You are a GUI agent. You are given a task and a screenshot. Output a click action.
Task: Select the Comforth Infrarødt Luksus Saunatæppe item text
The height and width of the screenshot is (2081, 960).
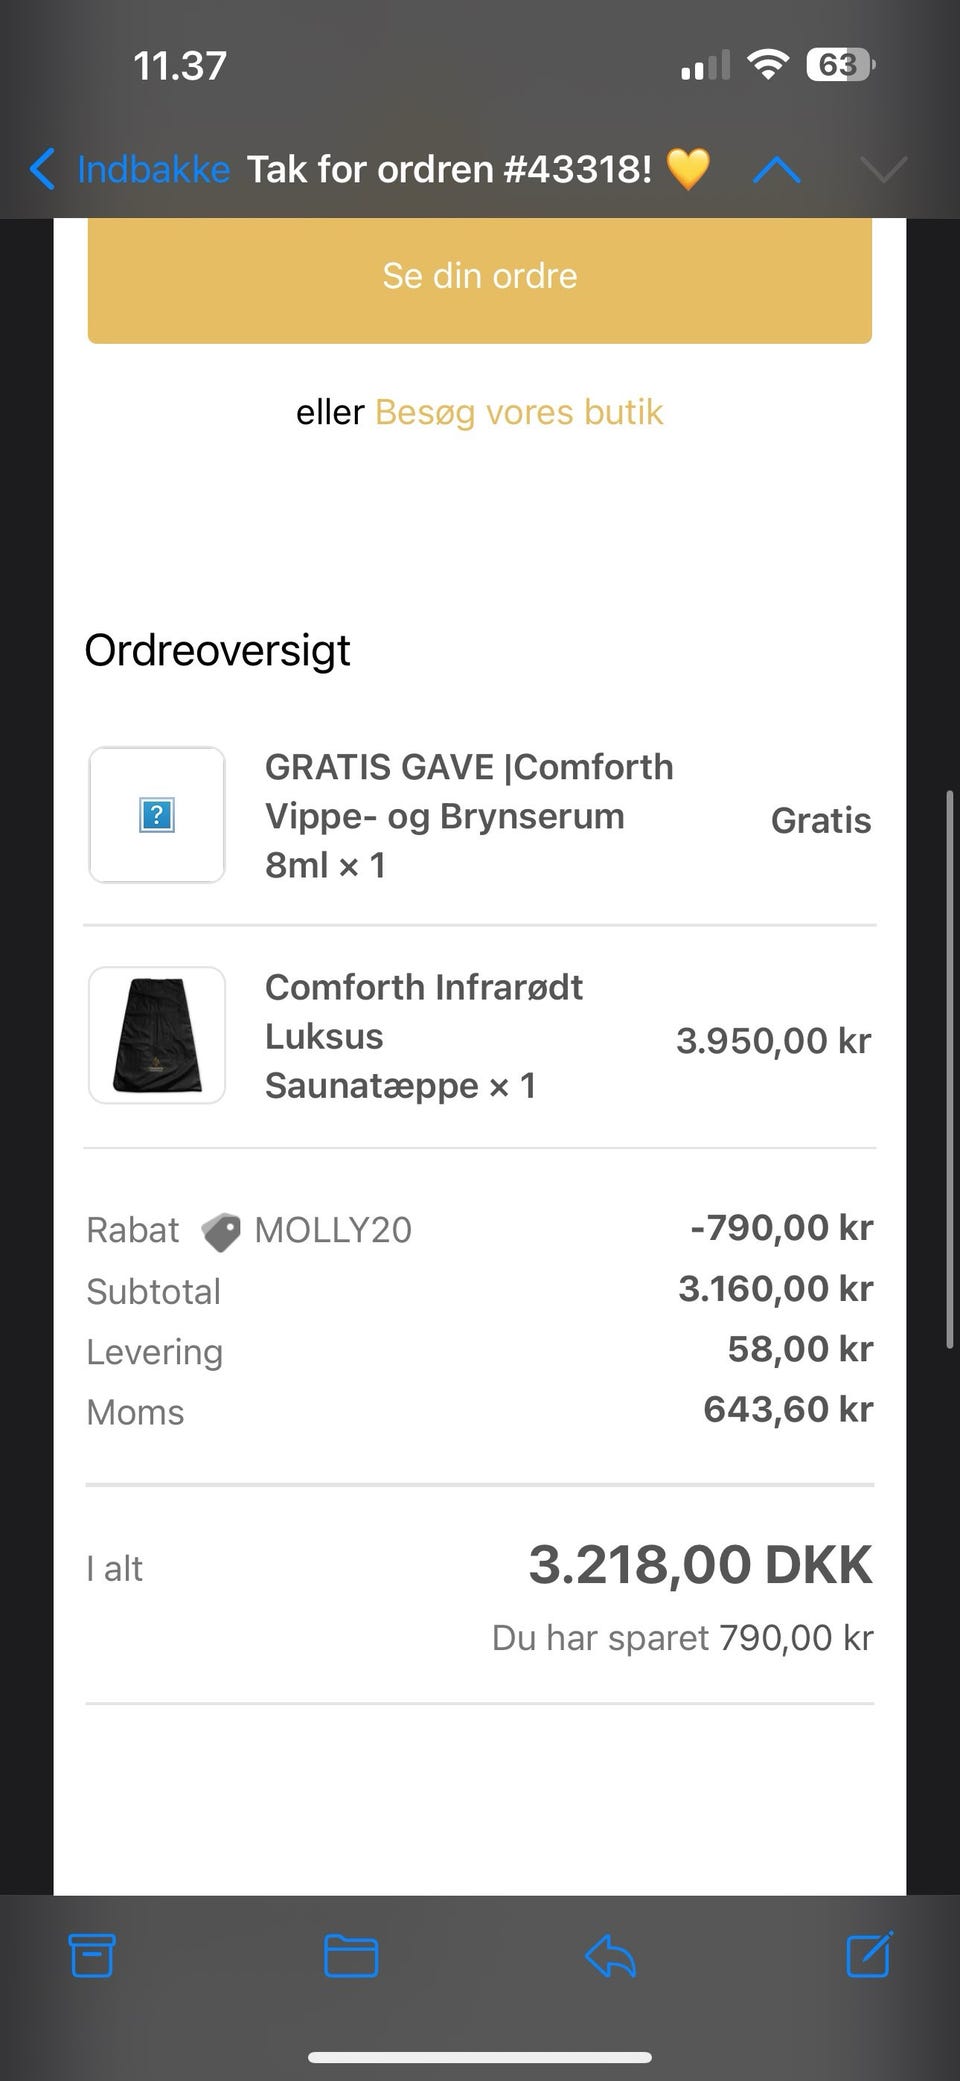pyautogui.click(x=424, y=1036)
